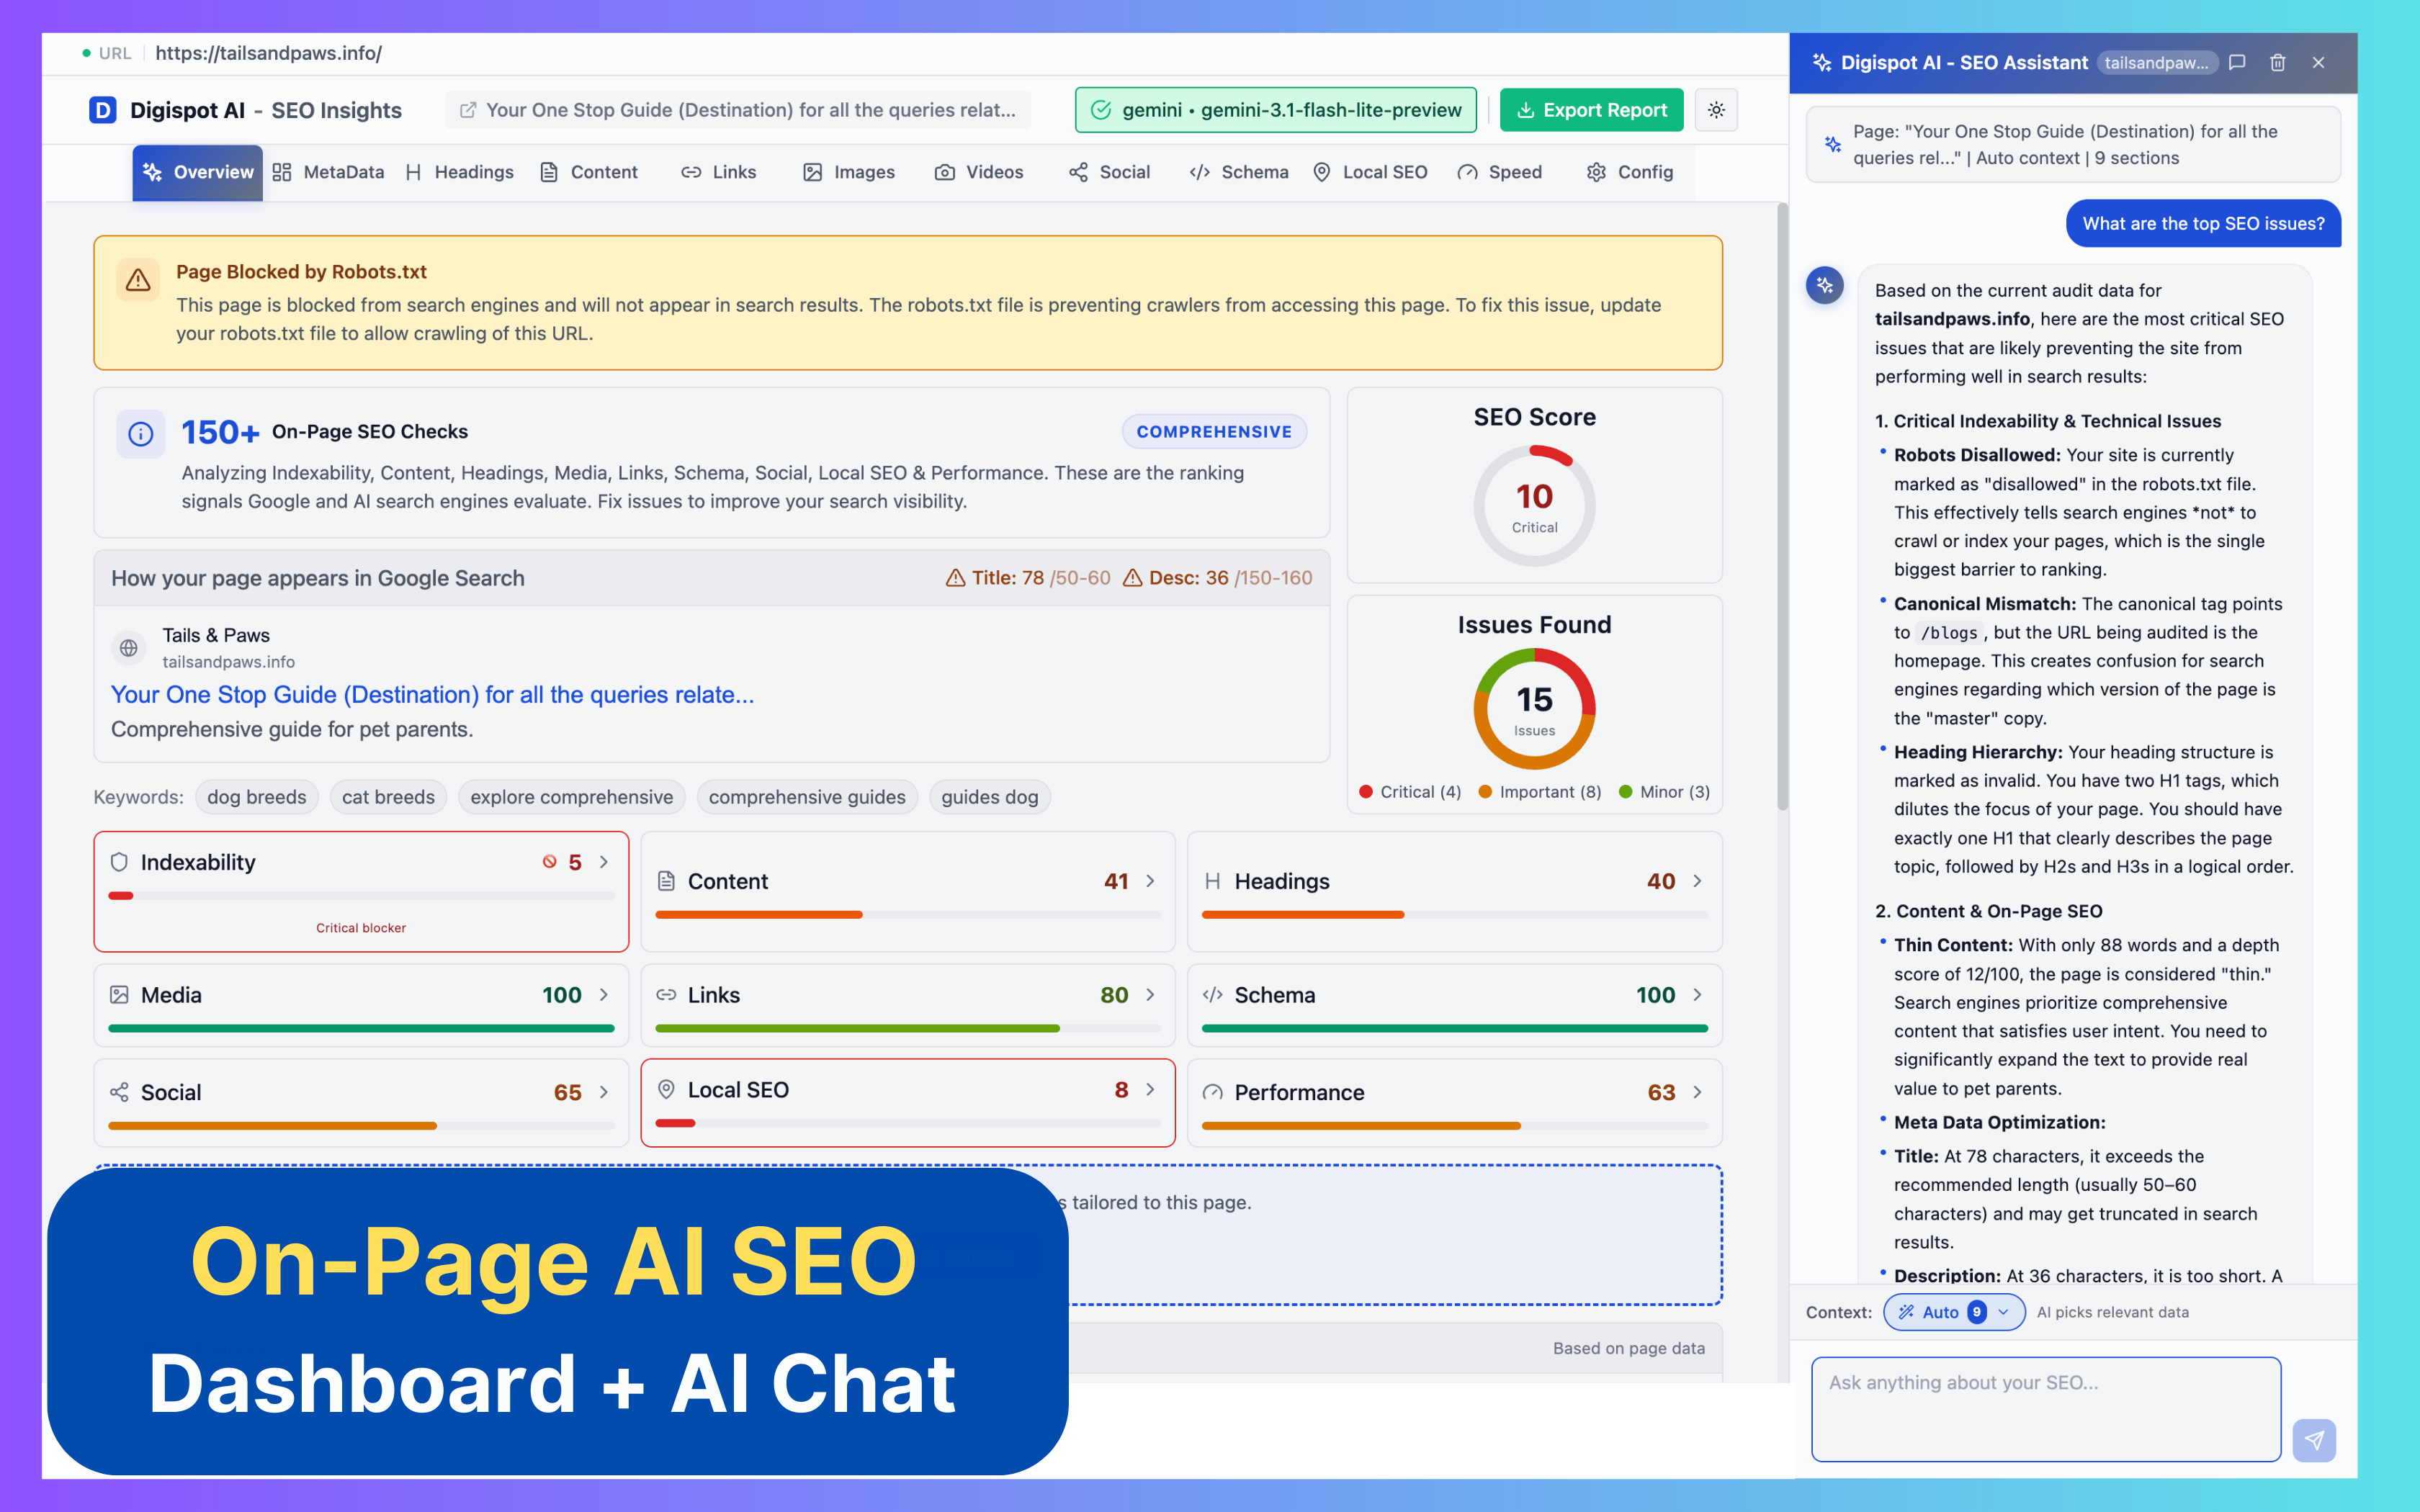Open the chat history icon in SEO Assistant header

coord(2236,62)
